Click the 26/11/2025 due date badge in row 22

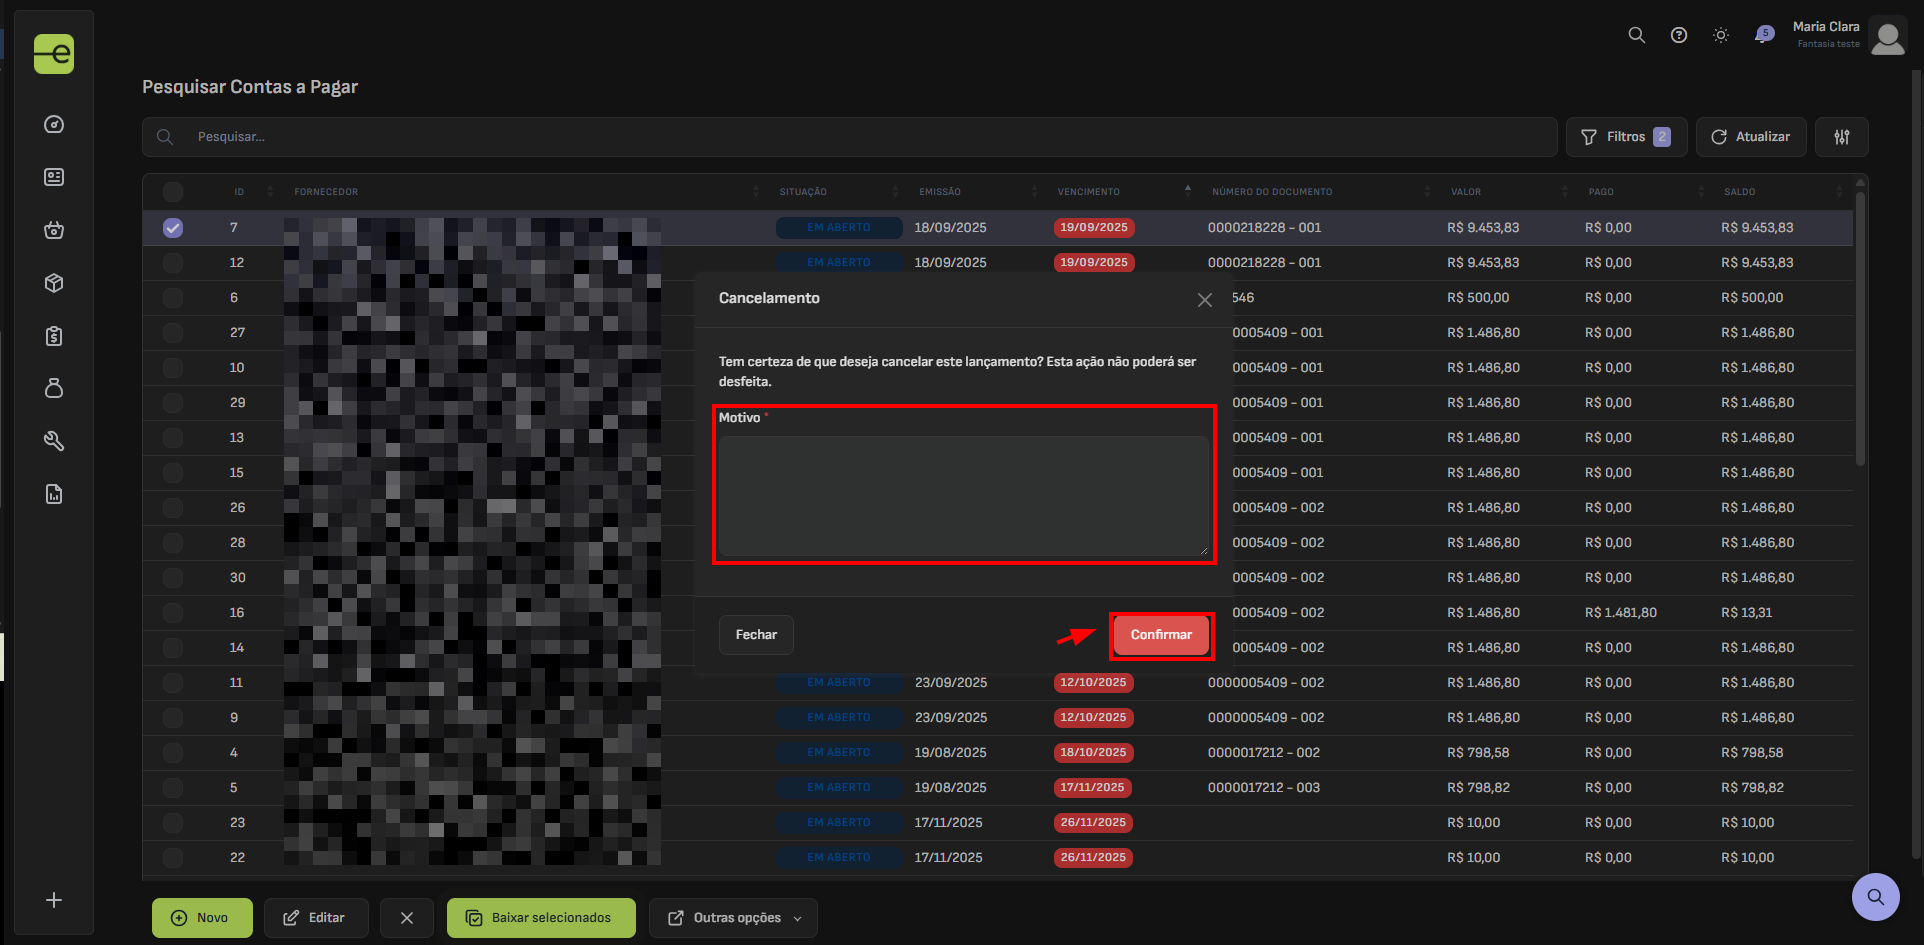point(1093,858)
